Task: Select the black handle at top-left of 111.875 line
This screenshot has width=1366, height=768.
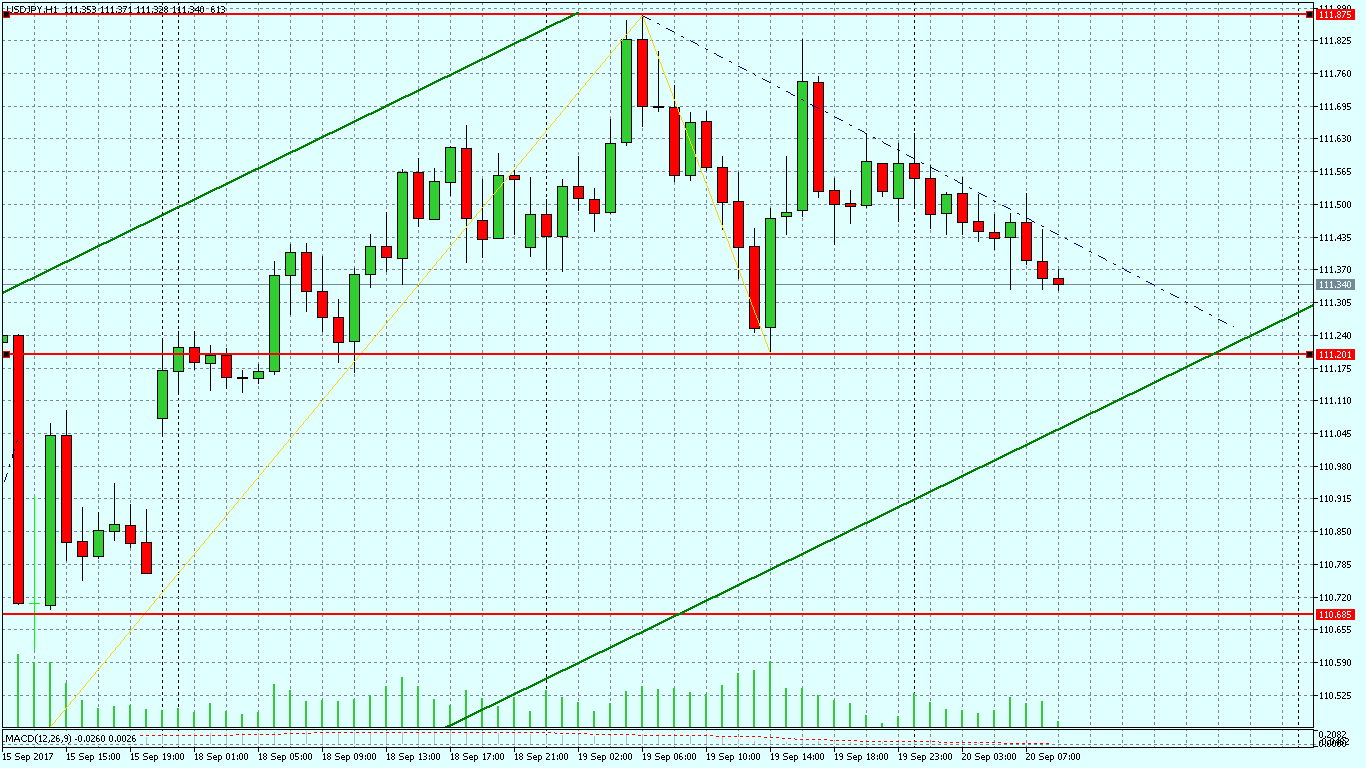Action: 6,15
